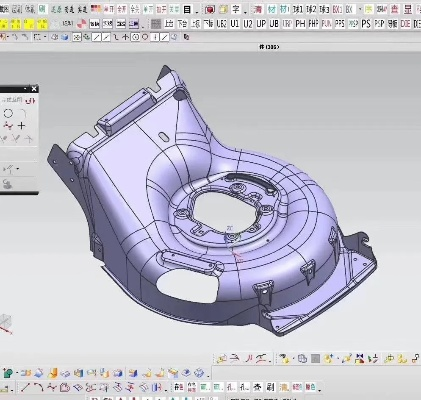Open the dropdown arrow in floating panel
Image resolution: width=421 pixels, height=400 pixels.
click(18, 169)
